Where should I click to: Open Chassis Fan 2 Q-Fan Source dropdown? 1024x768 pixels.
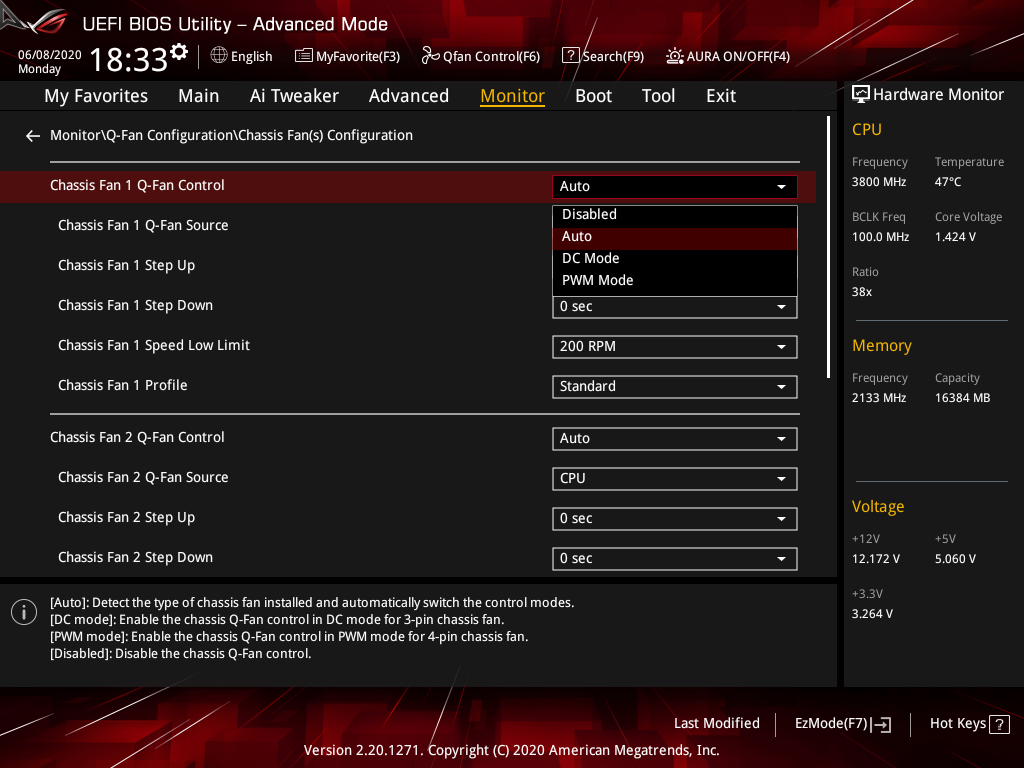(x=675, y=479)
